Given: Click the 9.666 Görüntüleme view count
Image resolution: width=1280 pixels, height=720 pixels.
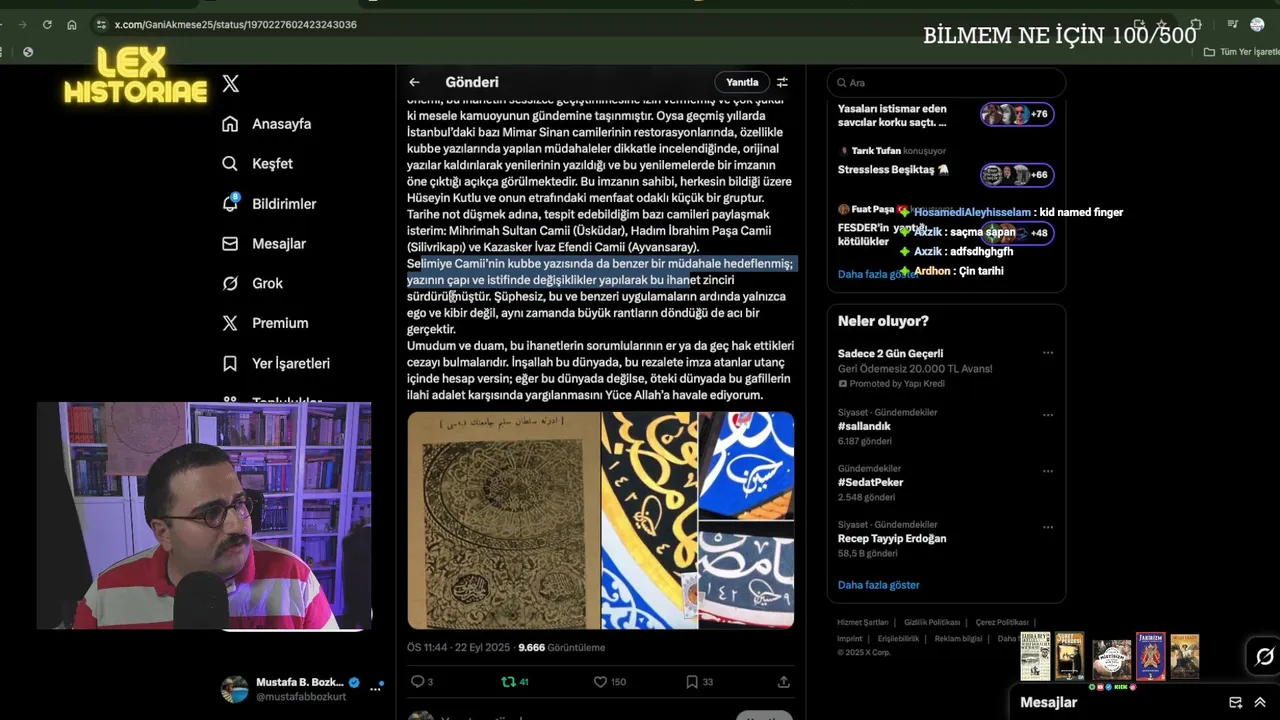Looking at the screenshot, I should point(561,647).
